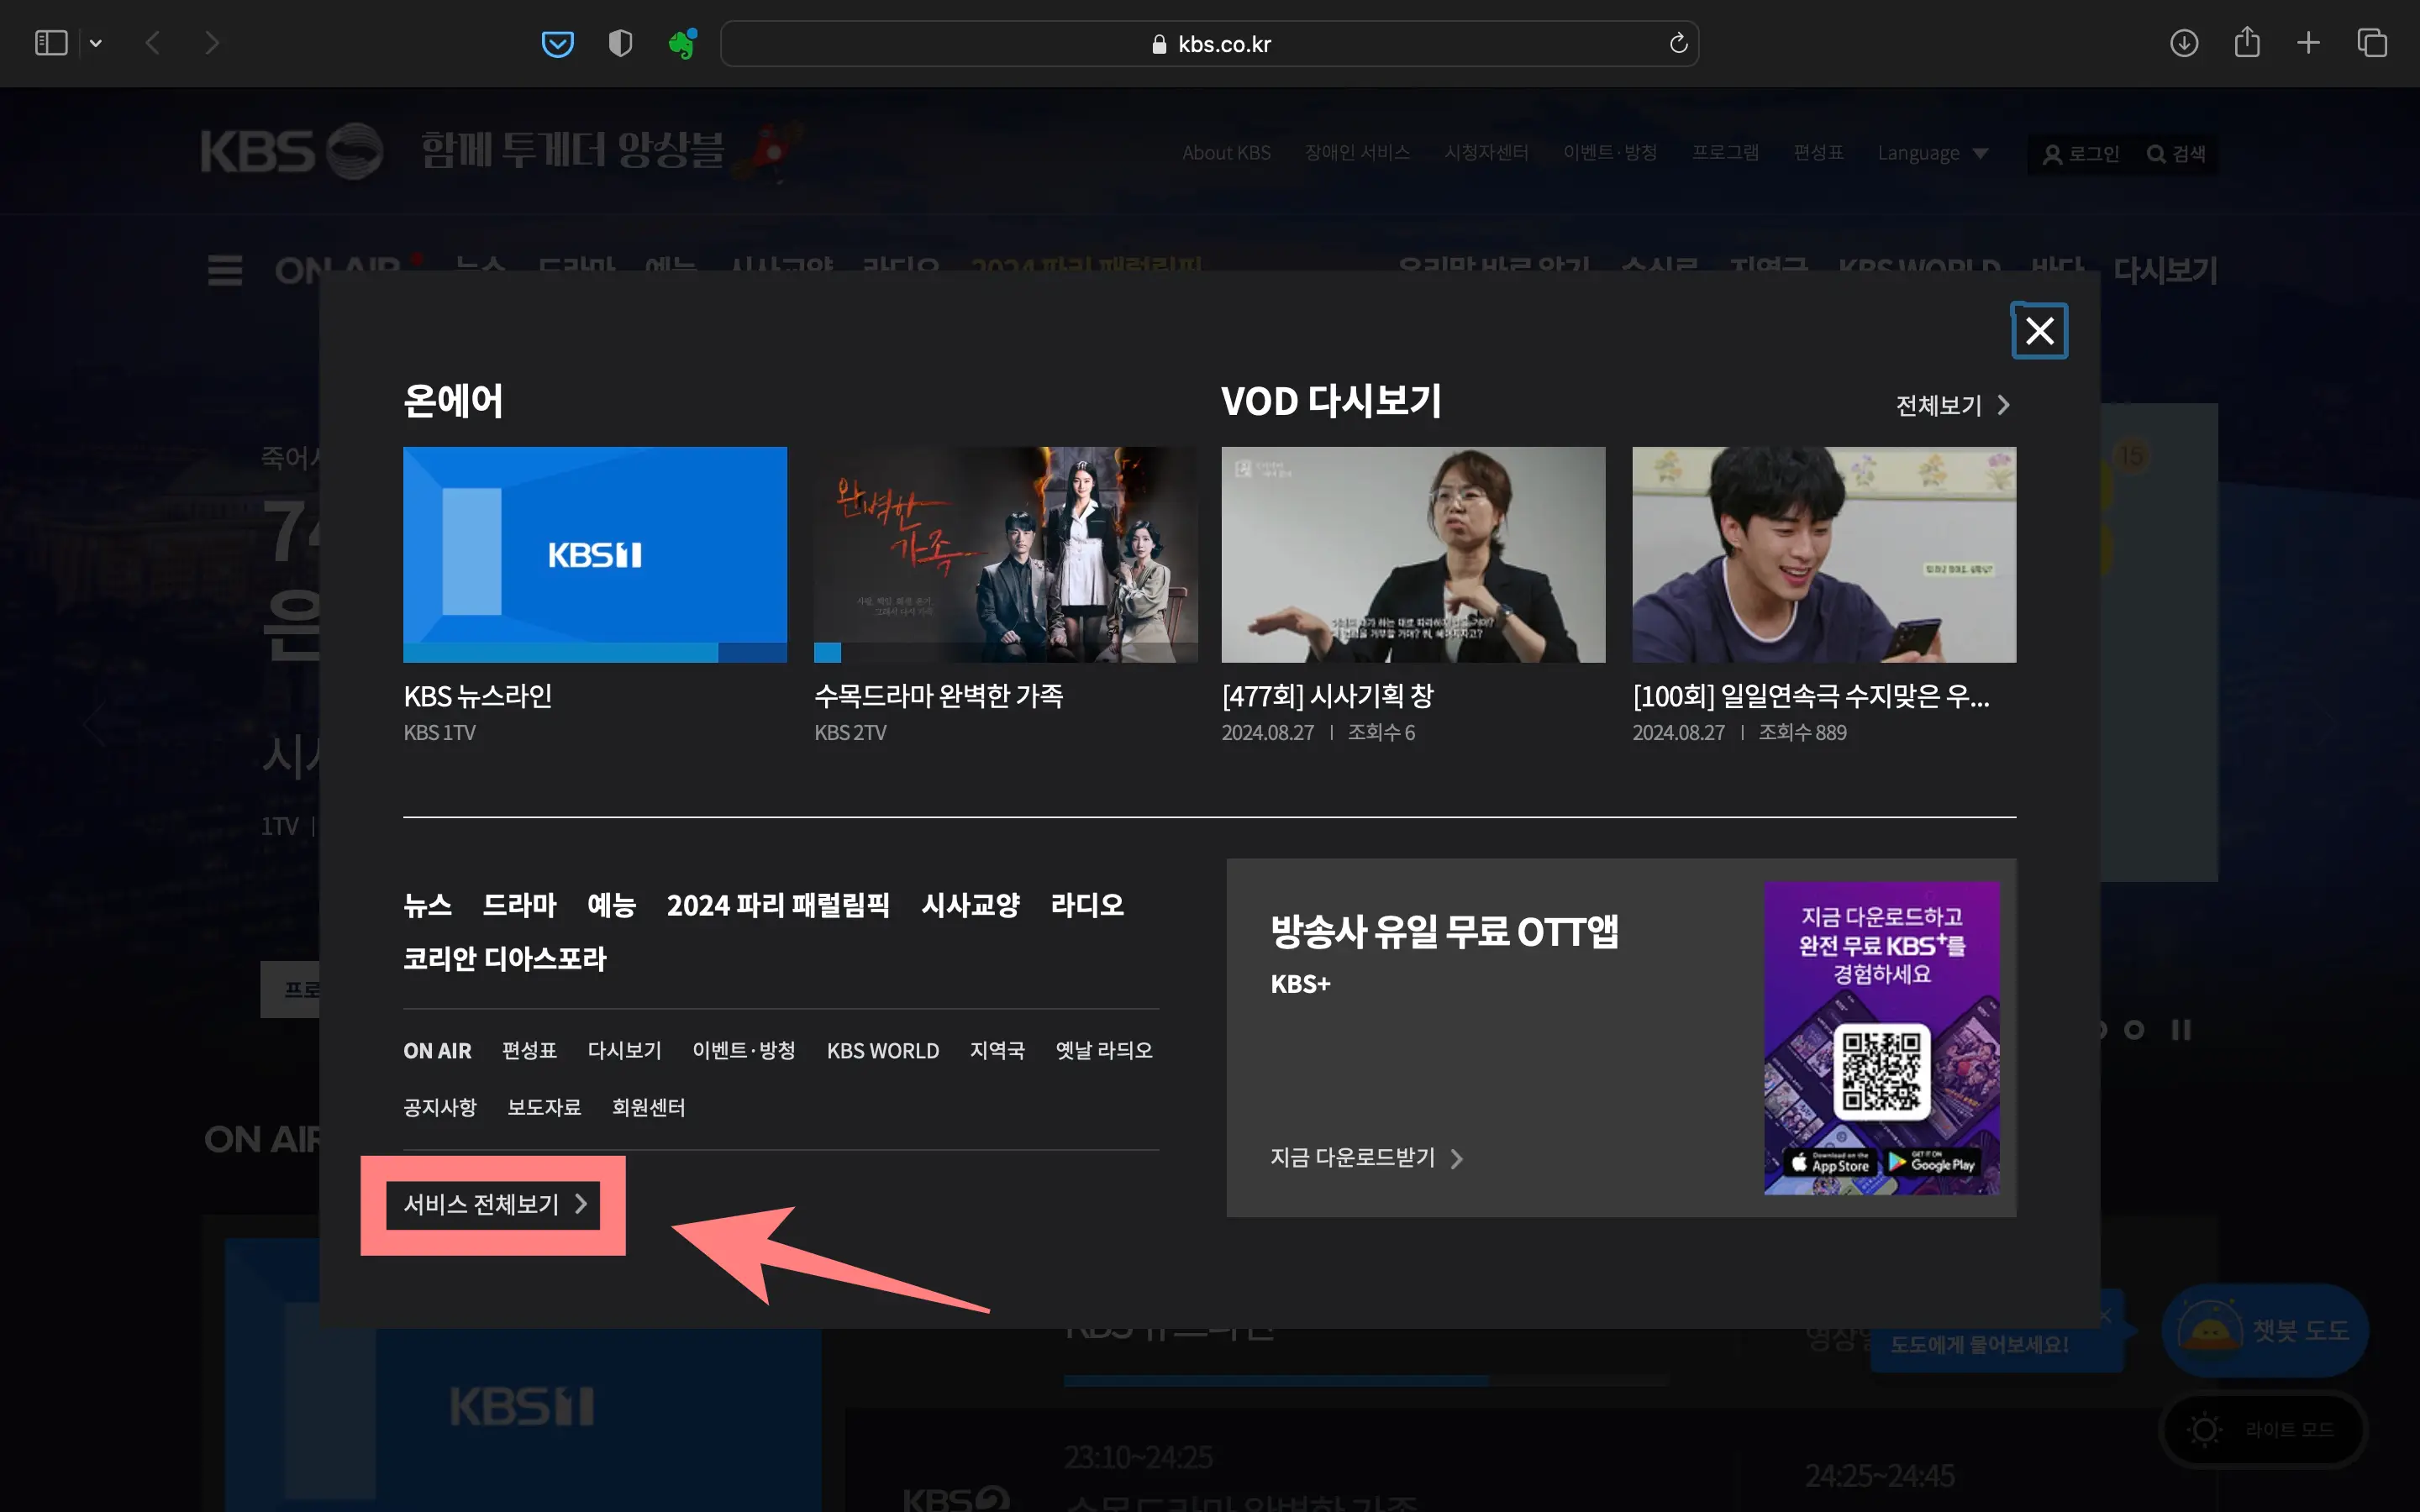Open the KBS WORLD link
Screen dimensions: 2420x1512
pyautogui.click(x=883, y=1050)
